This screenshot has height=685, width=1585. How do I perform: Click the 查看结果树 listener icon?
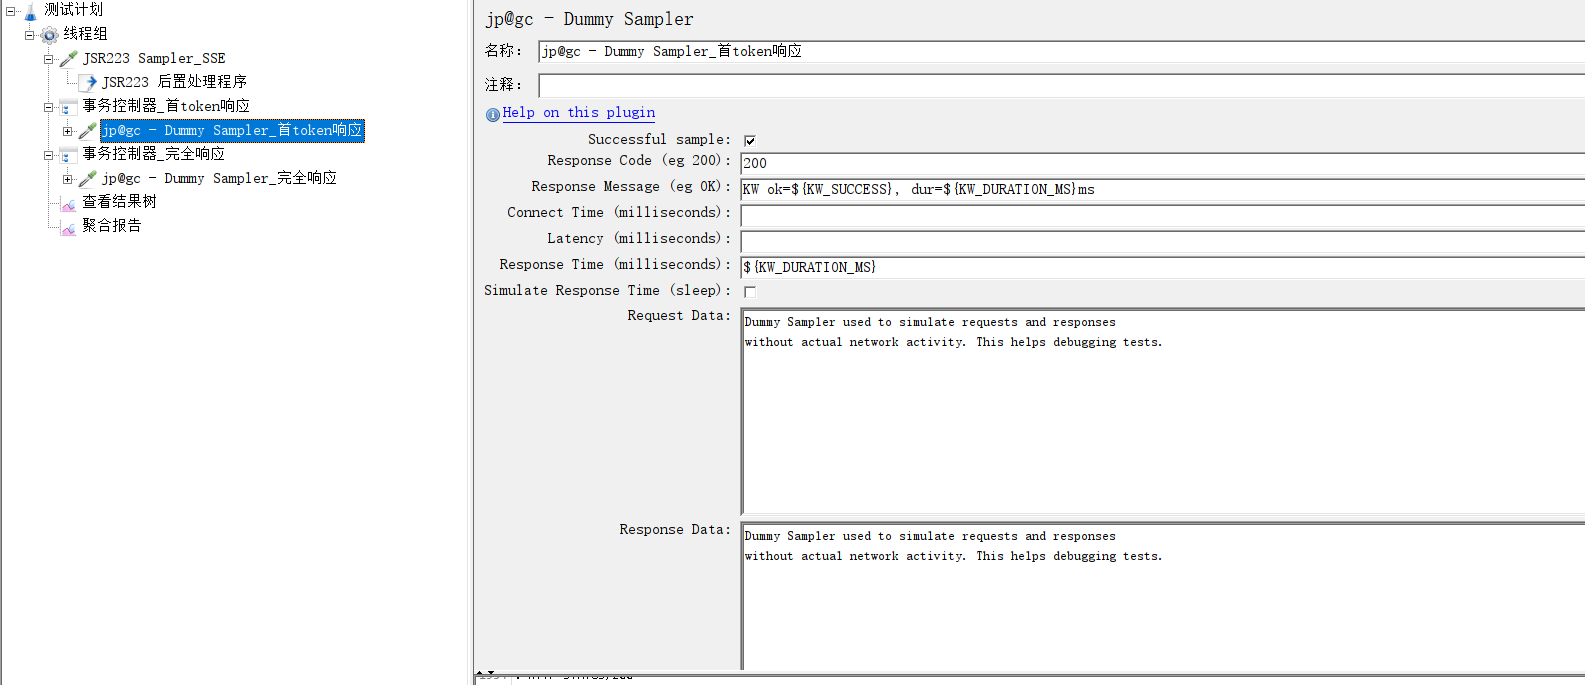(68, 203)
